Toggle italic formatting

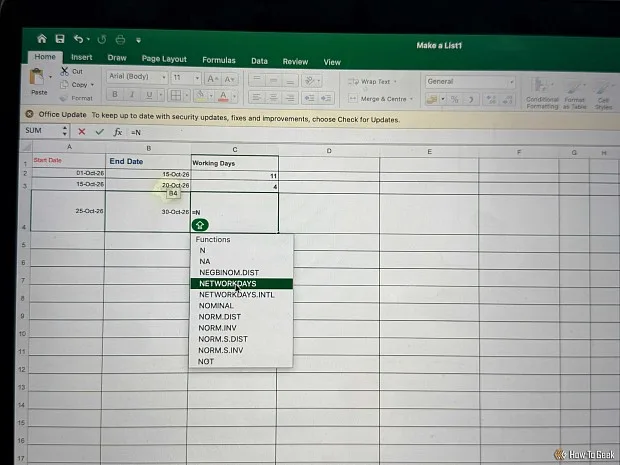[132, 95]
